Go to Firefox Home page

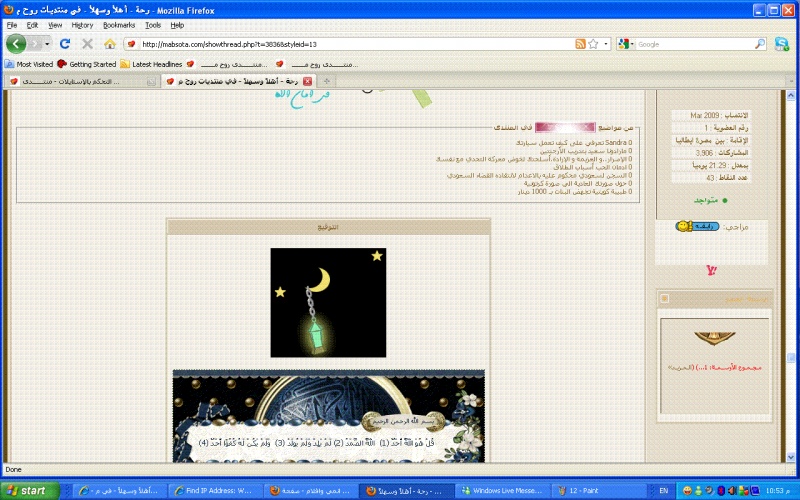pyautogui.click(x=110, y=44)
